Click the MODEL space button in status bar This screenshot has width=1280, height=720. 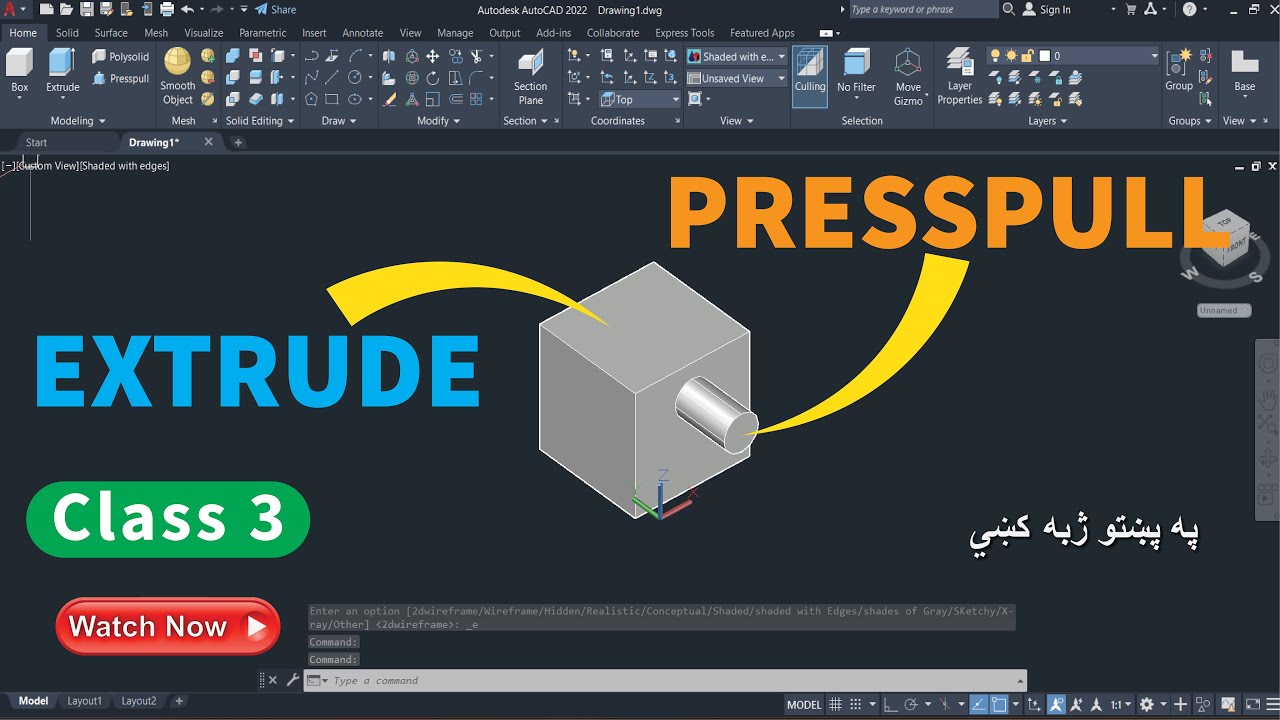point(804,704)
